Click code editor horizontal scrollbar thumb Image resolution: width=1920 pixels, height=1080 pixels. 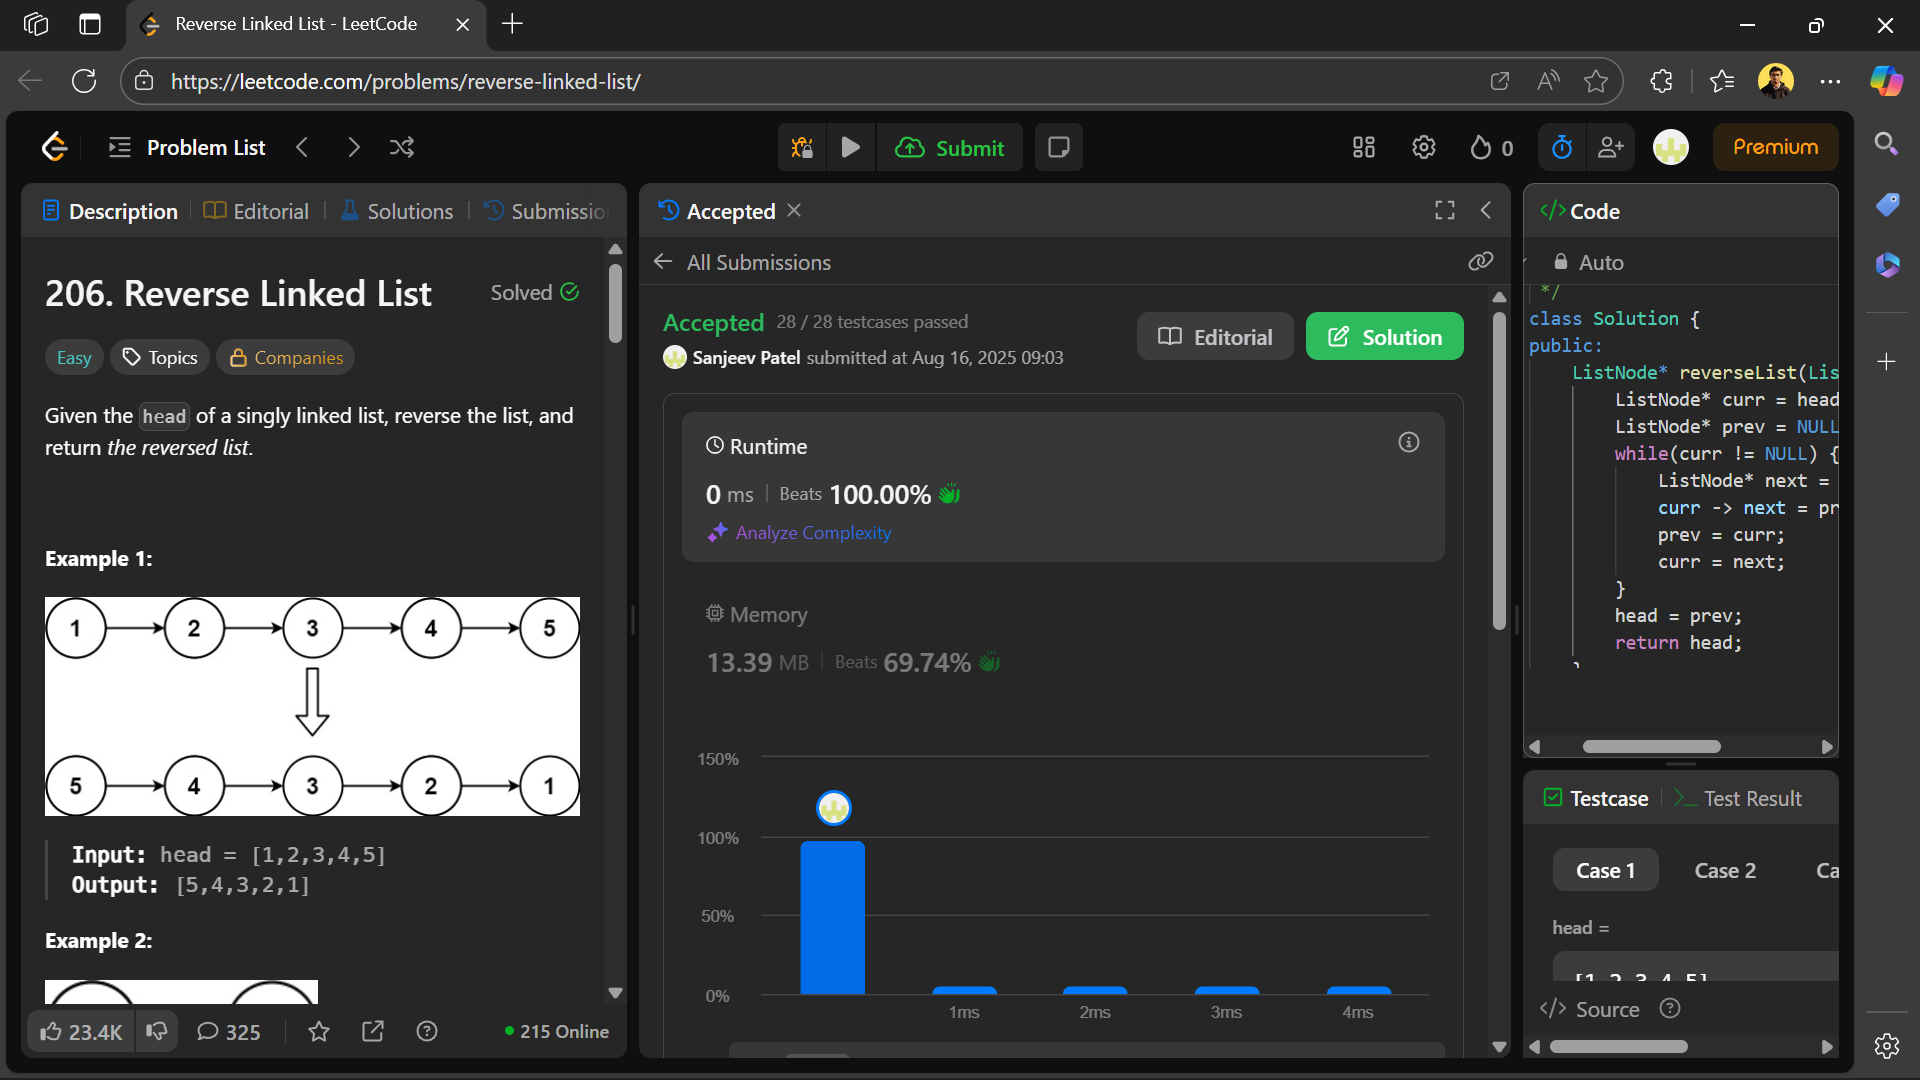[x=1651, y=747]
